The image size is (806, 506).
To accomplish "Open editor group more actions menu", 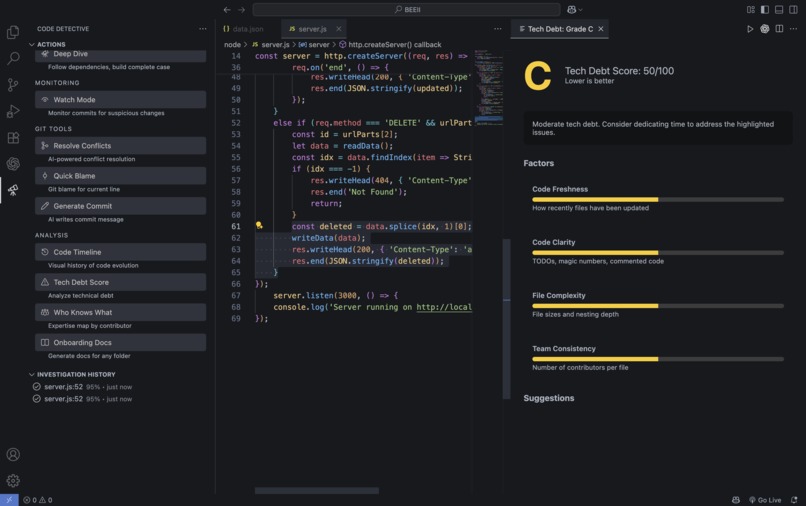I will pyautogui.click(x=498, y=29).
